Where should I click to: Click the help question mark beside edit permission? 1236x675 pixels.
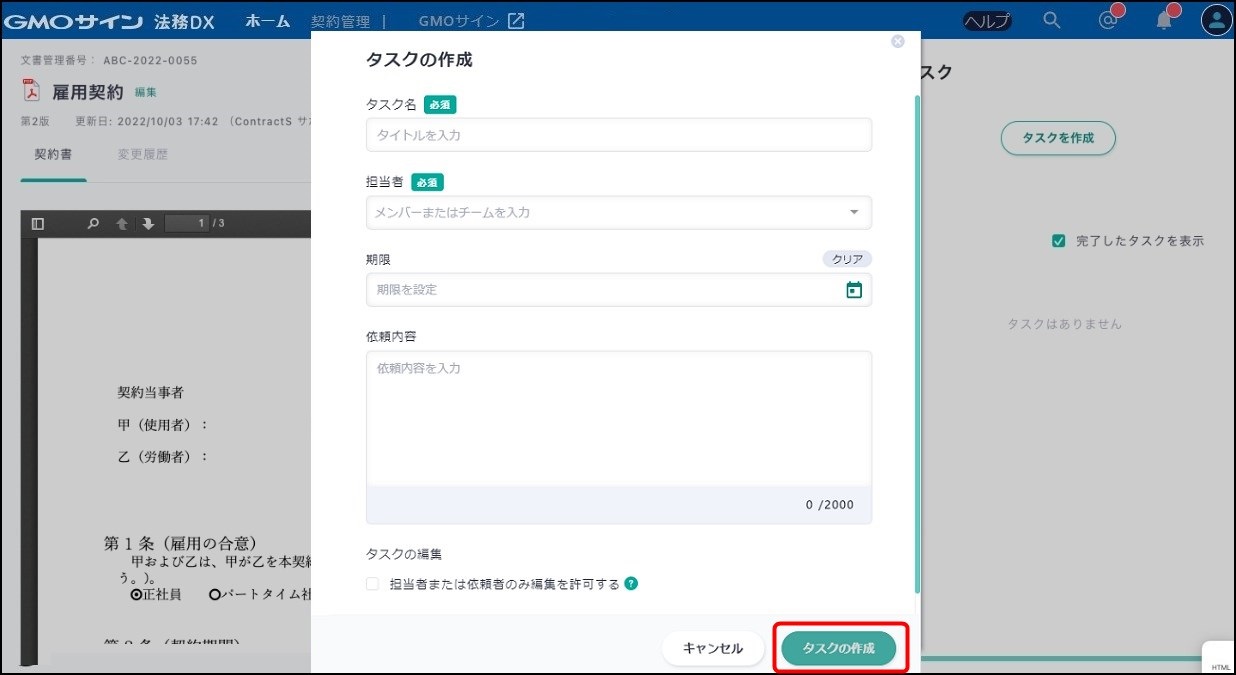[631, 584]
